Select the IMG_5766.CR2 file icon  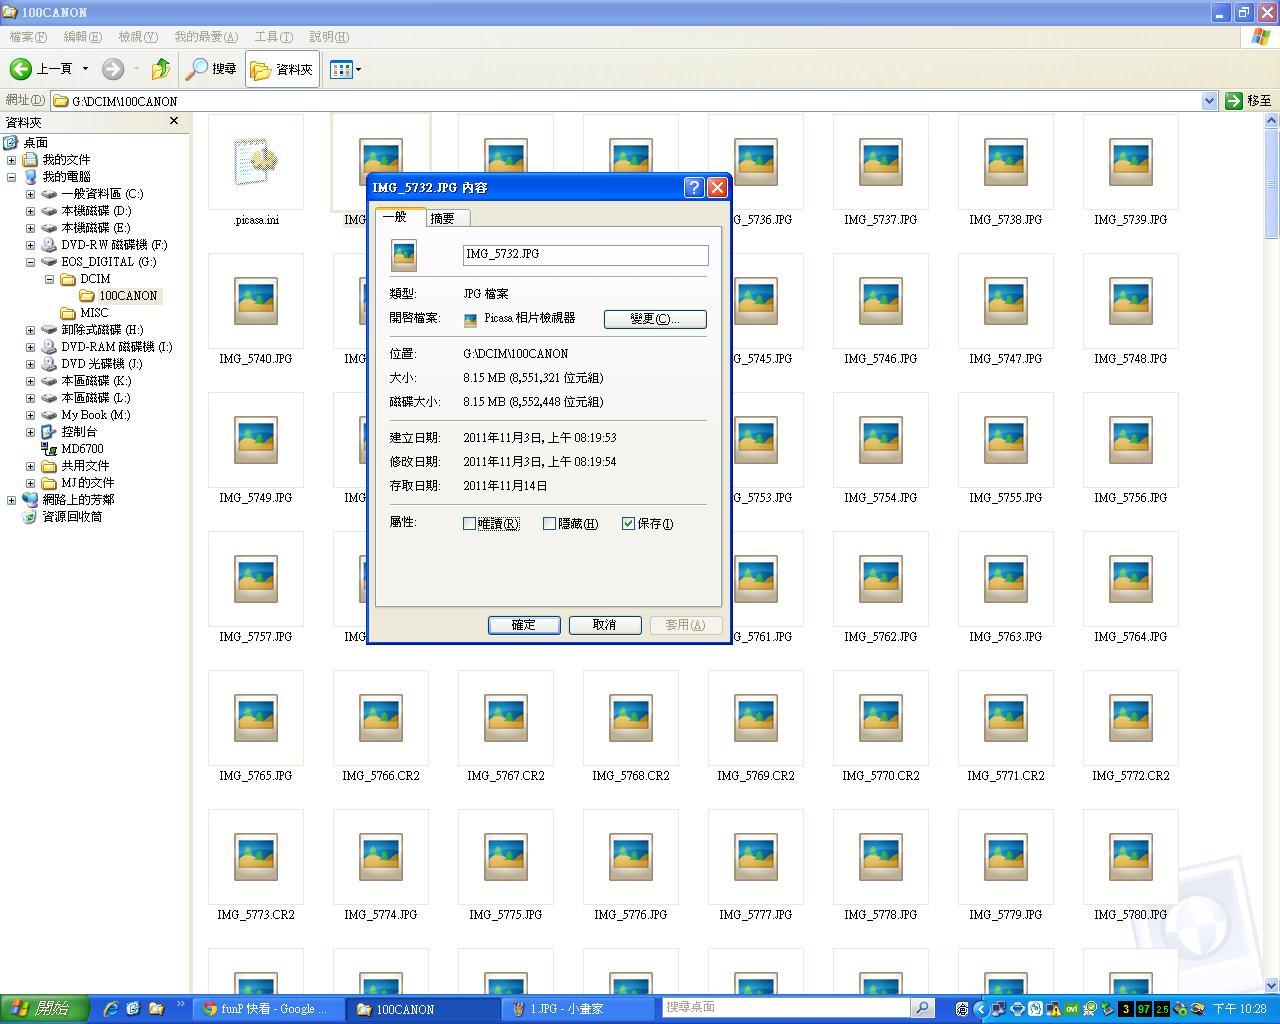(x=381, y=718)
